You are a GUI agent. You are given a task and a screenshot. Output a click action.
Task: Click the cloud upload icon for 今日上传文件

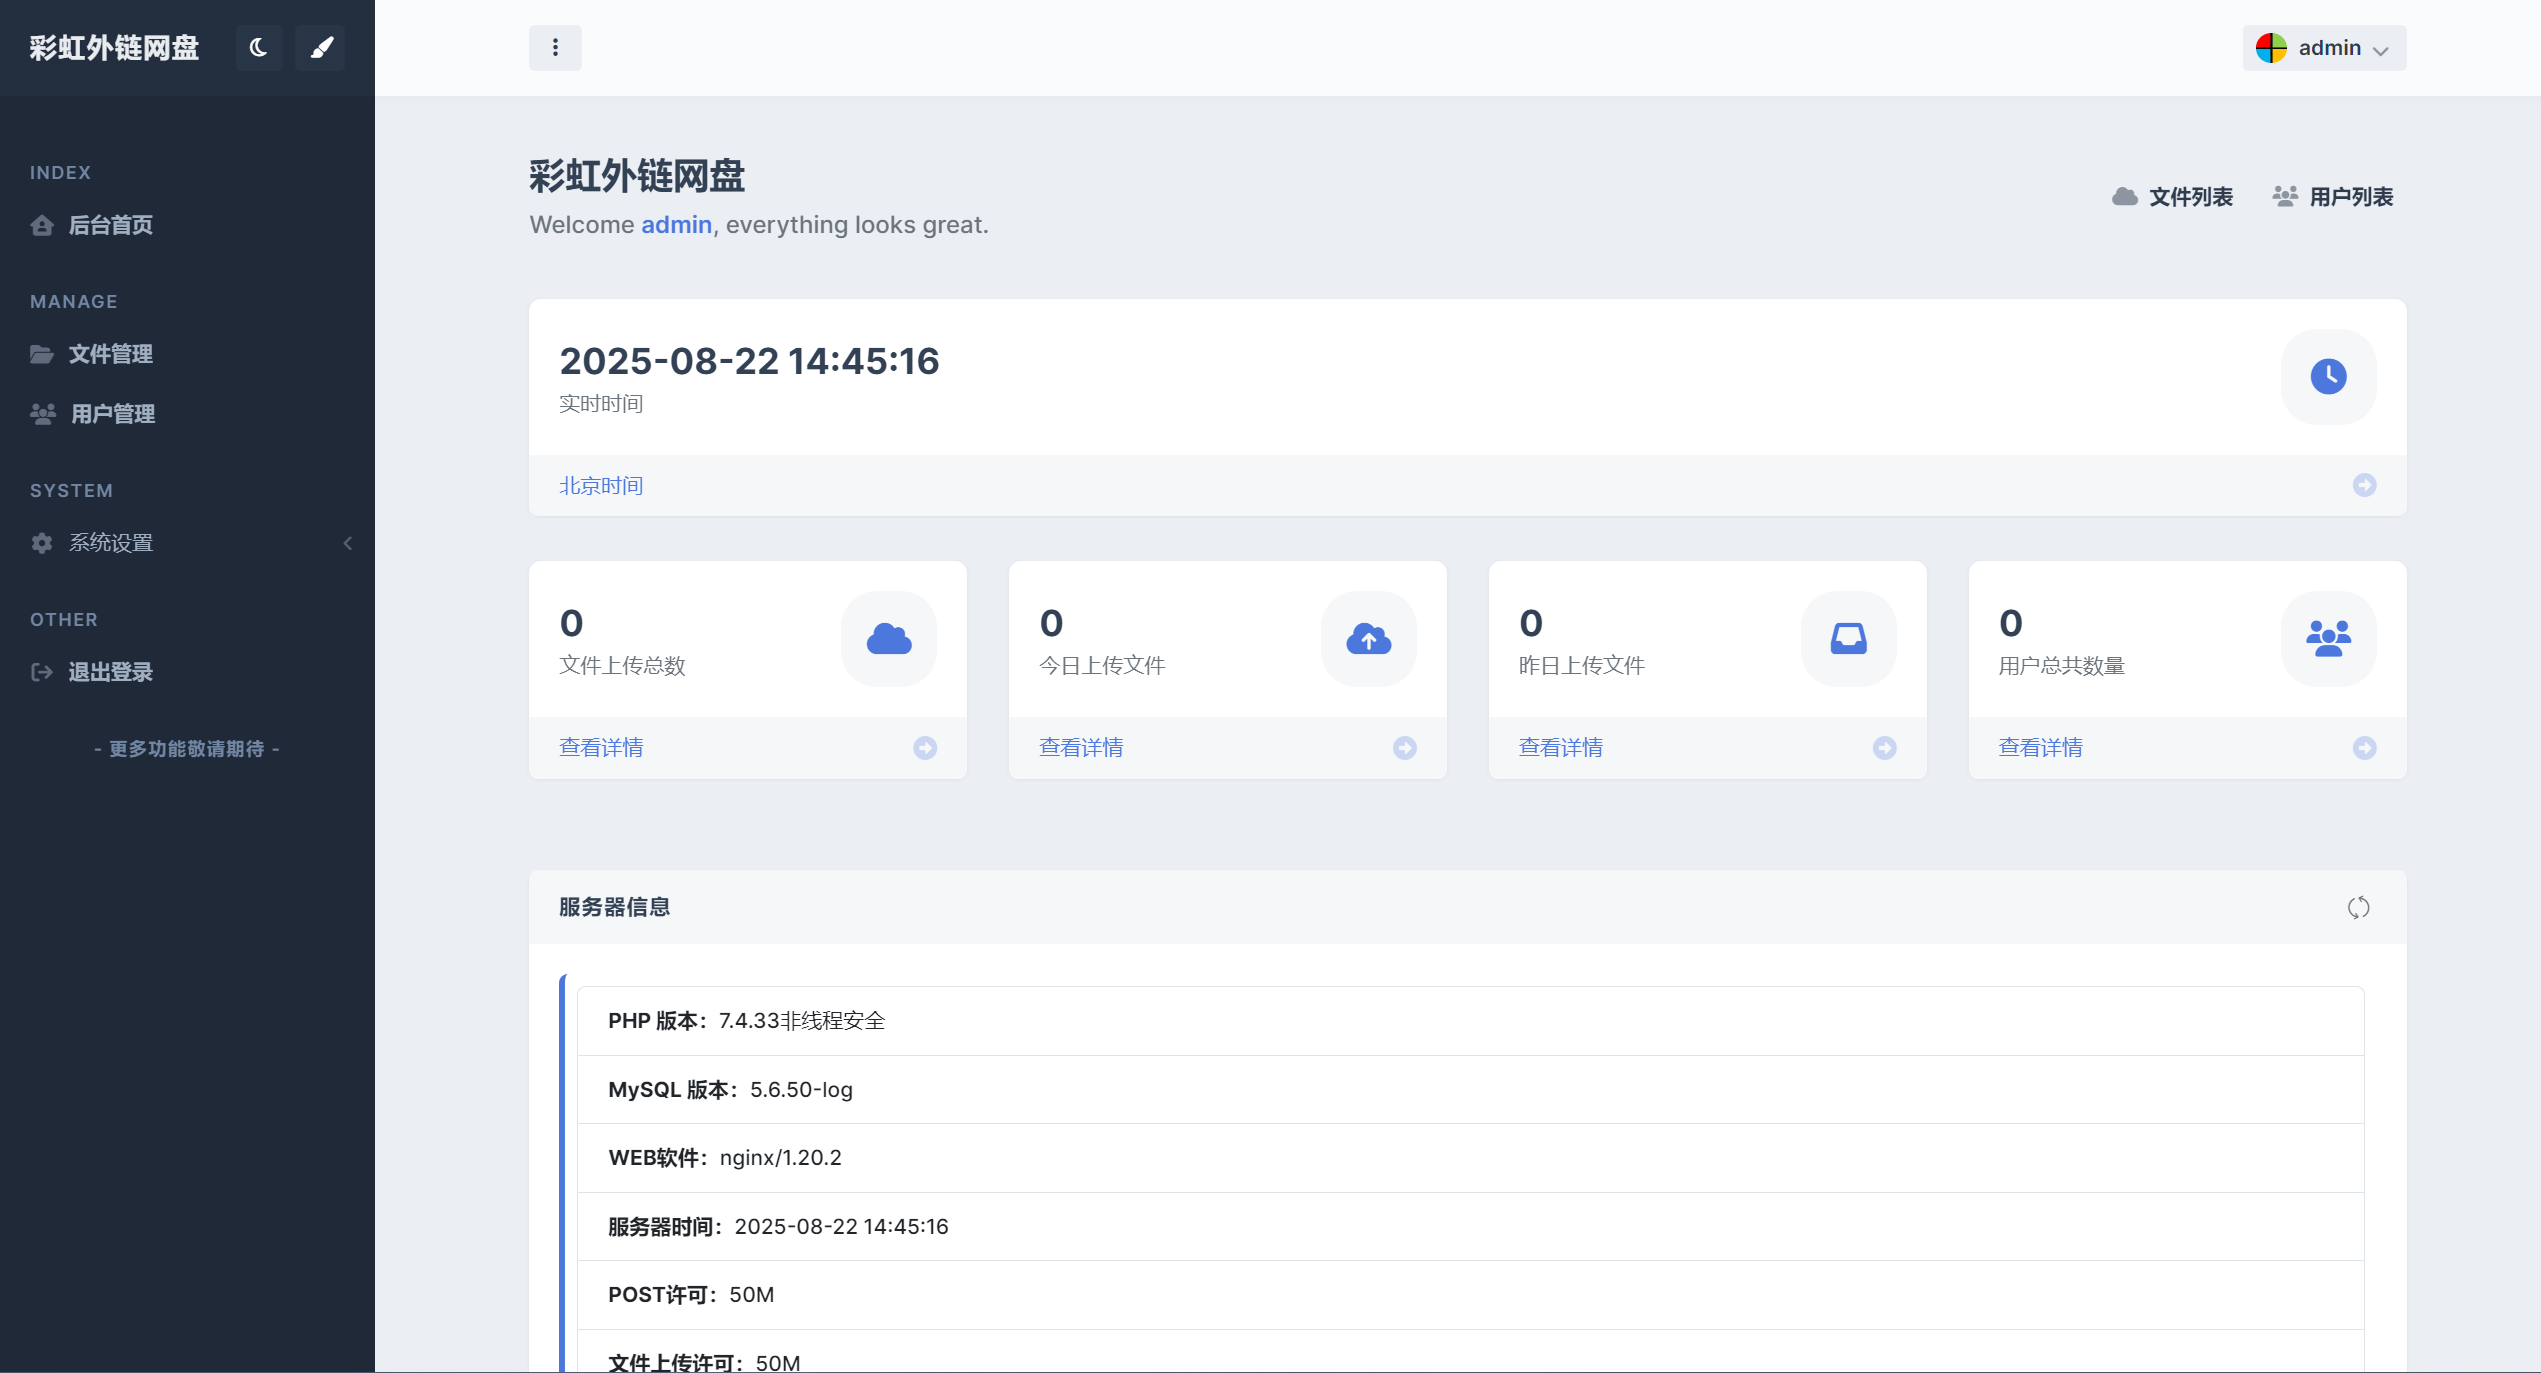(x=1368, y=639)
